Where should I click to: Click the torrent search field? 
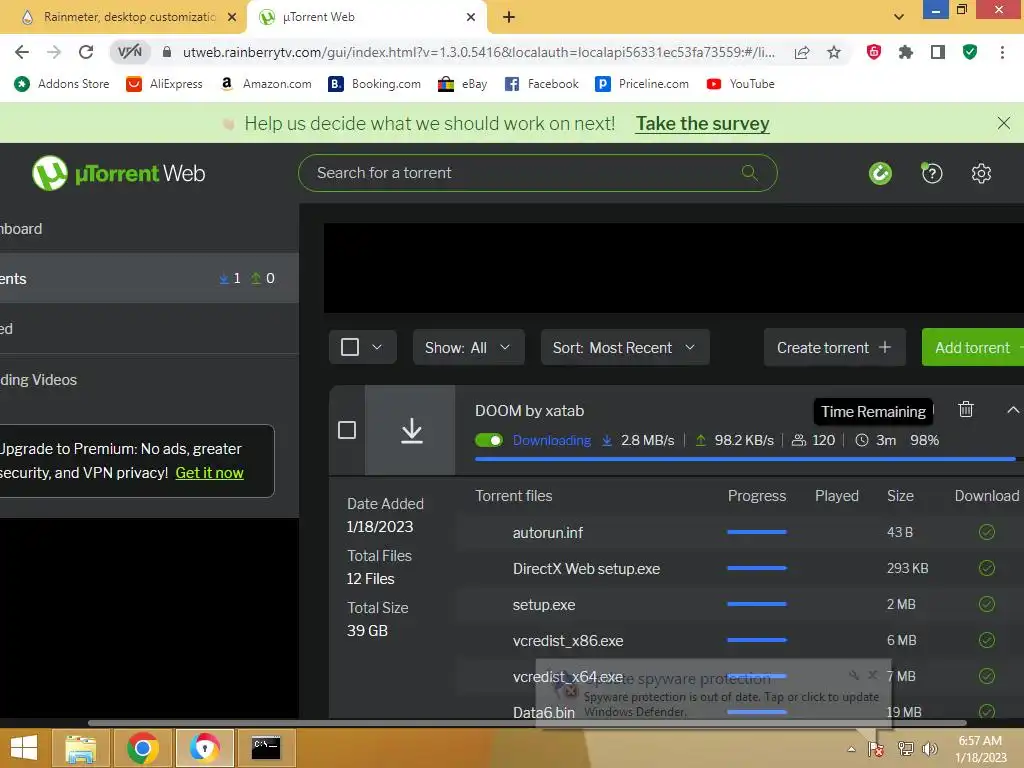tap(537, 173)
